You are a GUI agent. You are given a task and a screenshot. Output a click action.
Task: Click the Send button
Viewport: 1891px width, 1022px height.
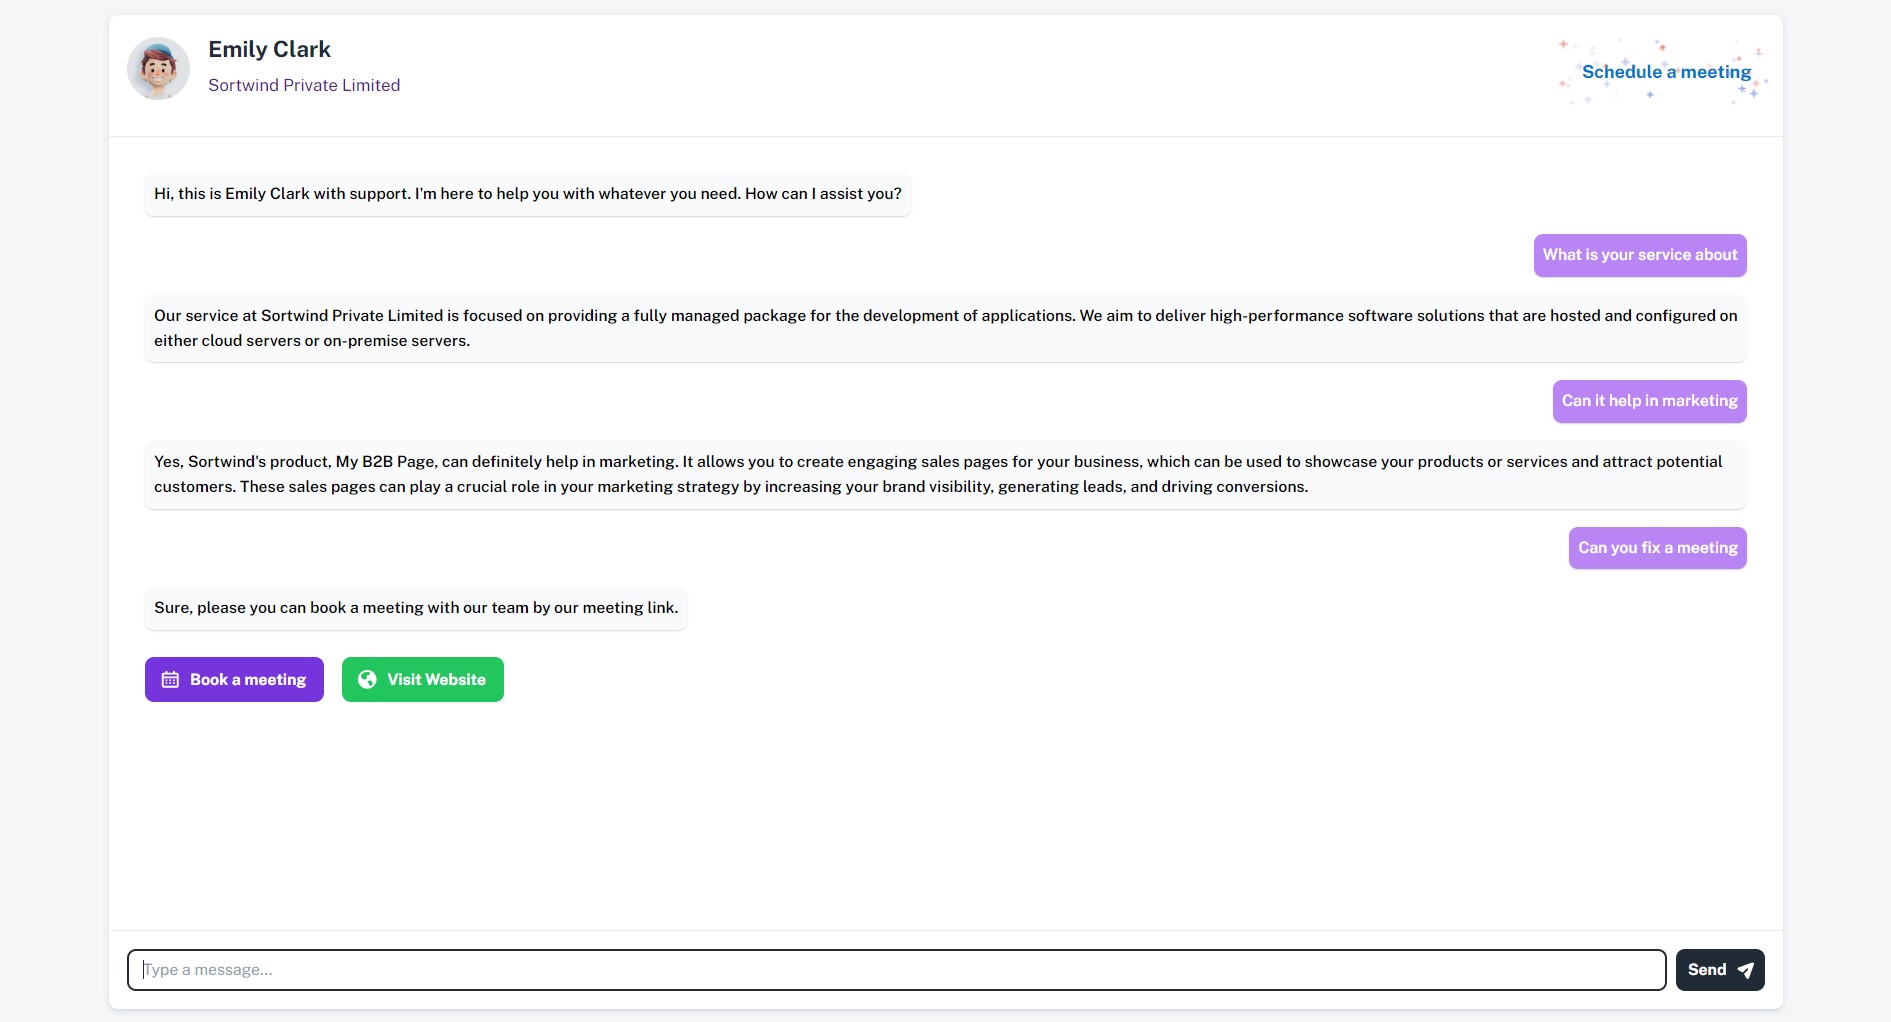1720,970
